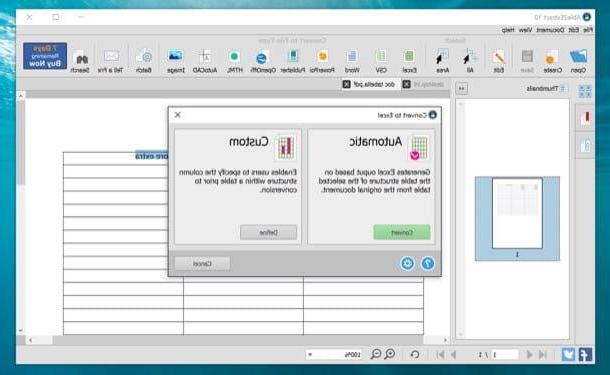Choose the Select Area tool
This screenshot has width=610, height=375.
pos(442,57)
